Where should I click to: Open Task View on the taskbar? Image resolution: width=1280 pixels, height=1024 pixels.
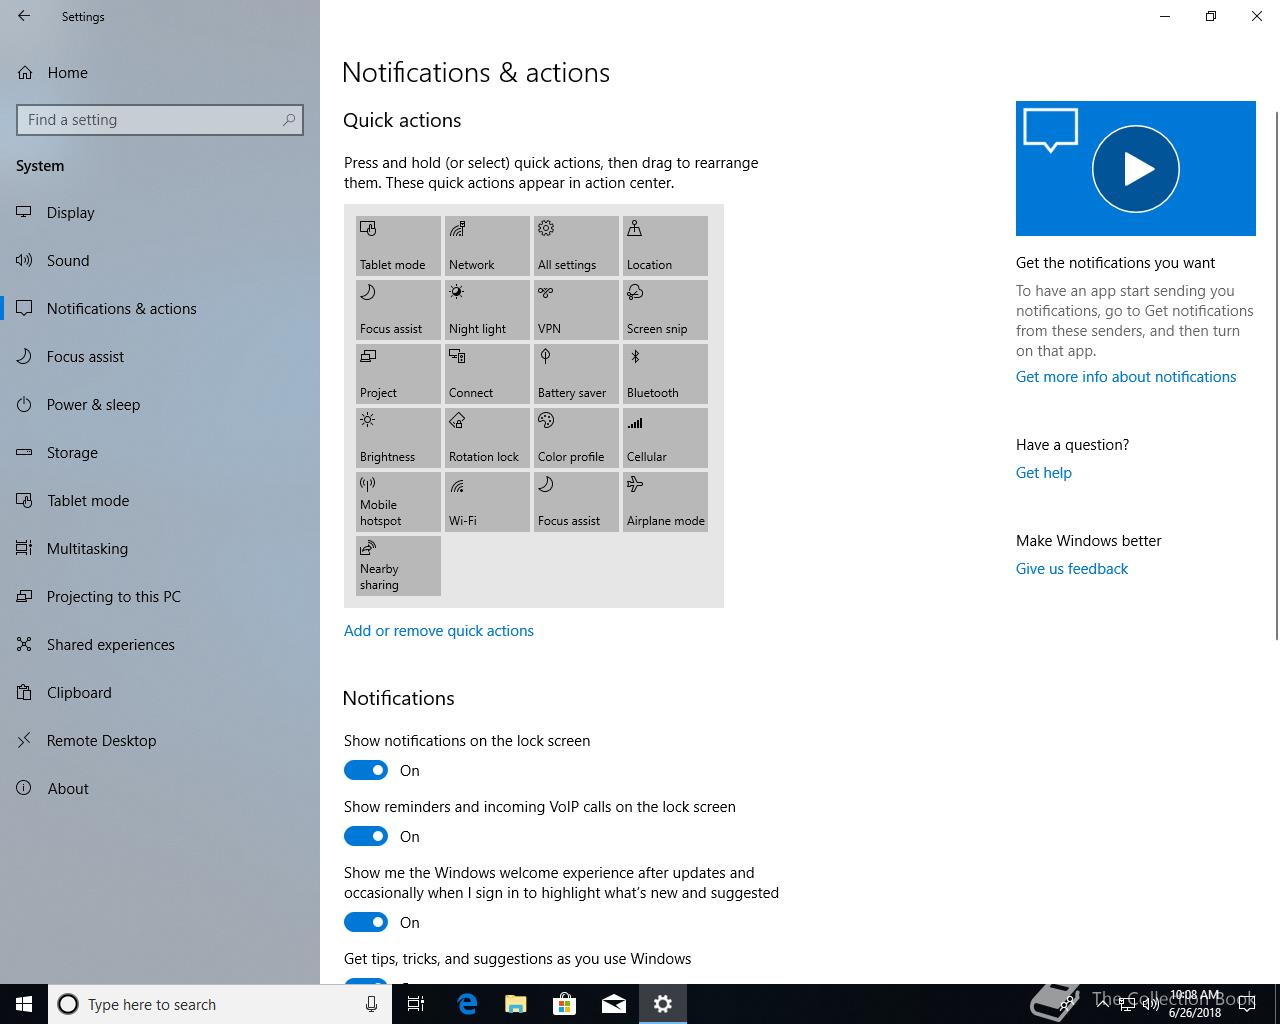[x=417, y=1004]
